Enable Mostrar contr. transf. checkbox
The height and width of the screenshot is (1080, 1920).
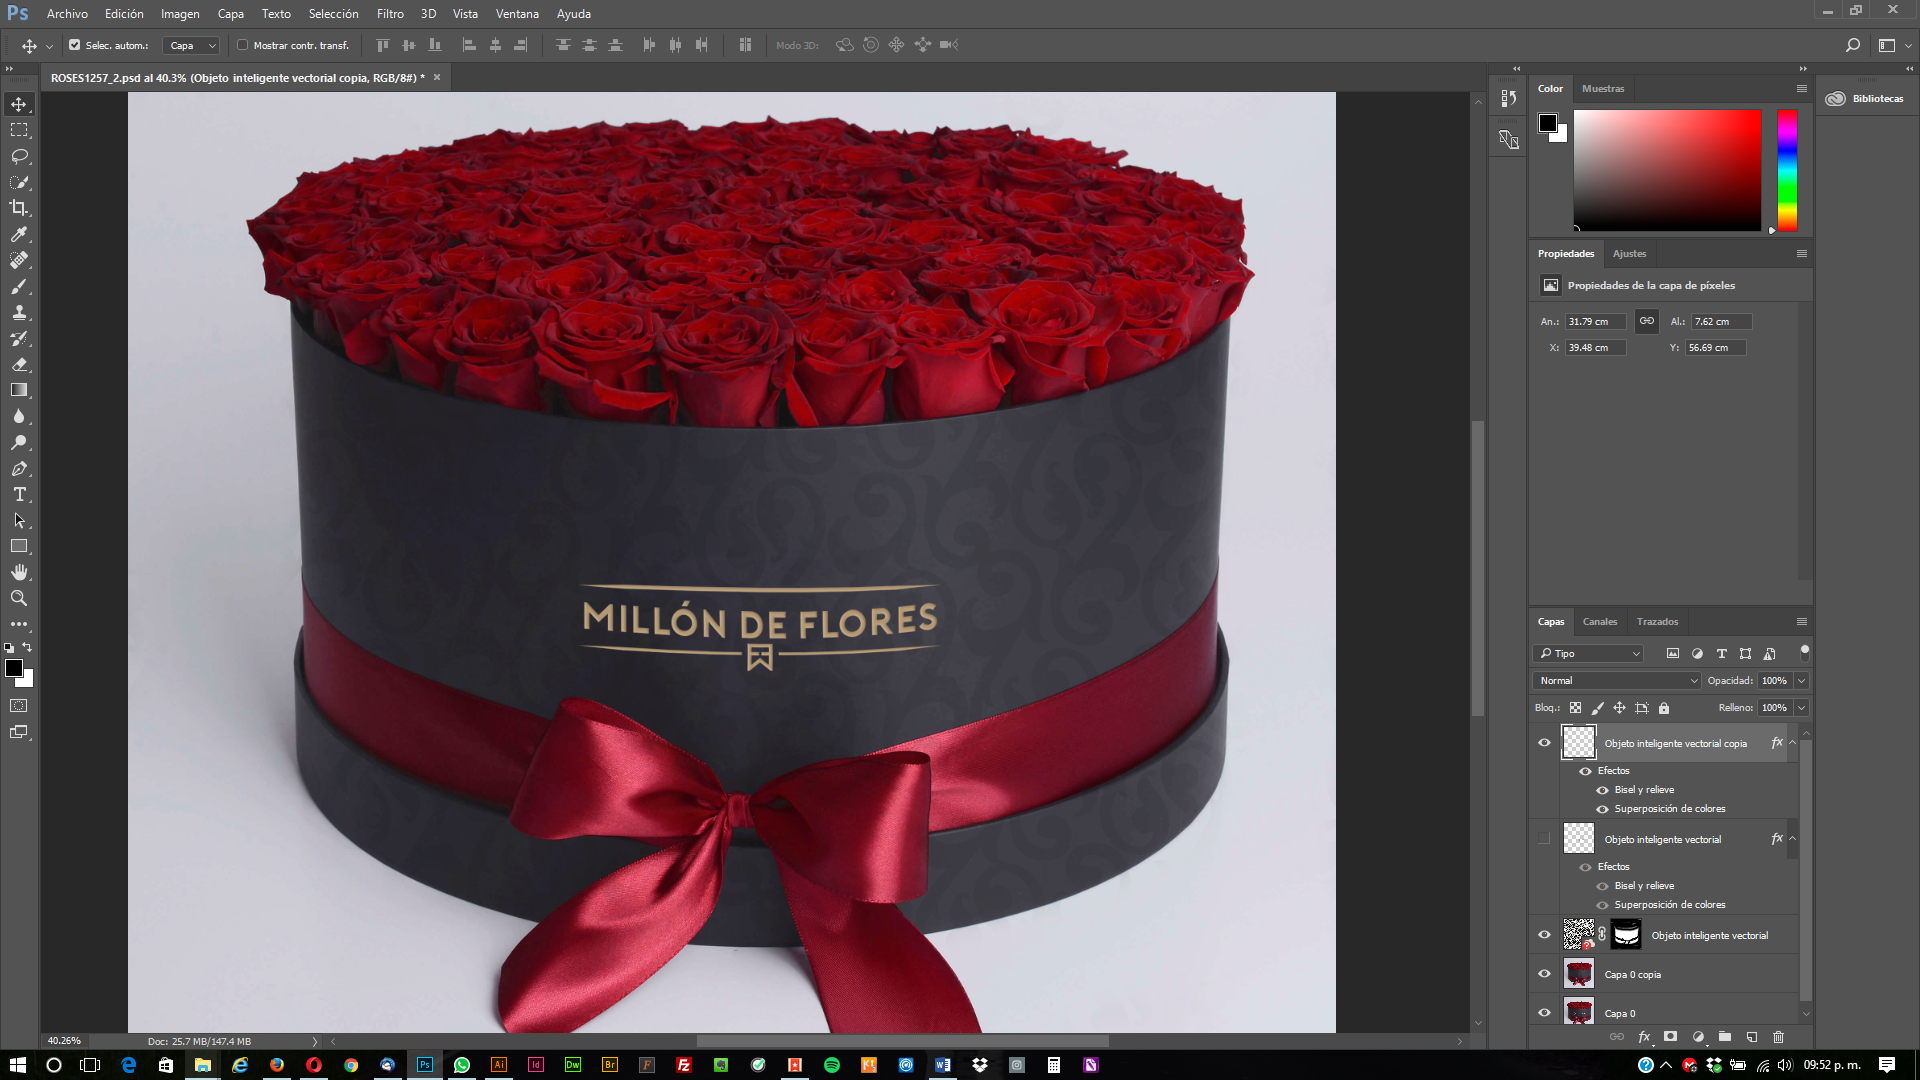[x=242, y=45]
